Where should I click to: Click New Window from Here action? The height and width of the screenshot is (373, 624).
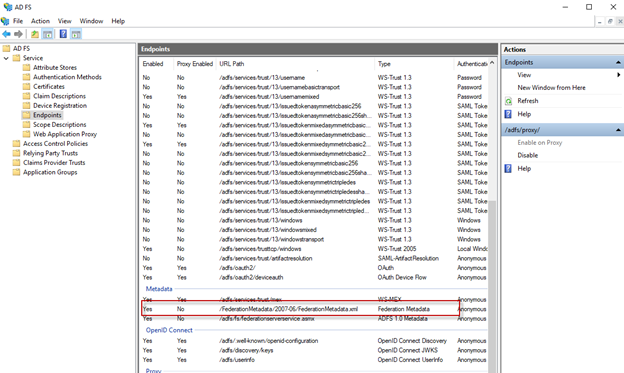(x=551, y=88)
